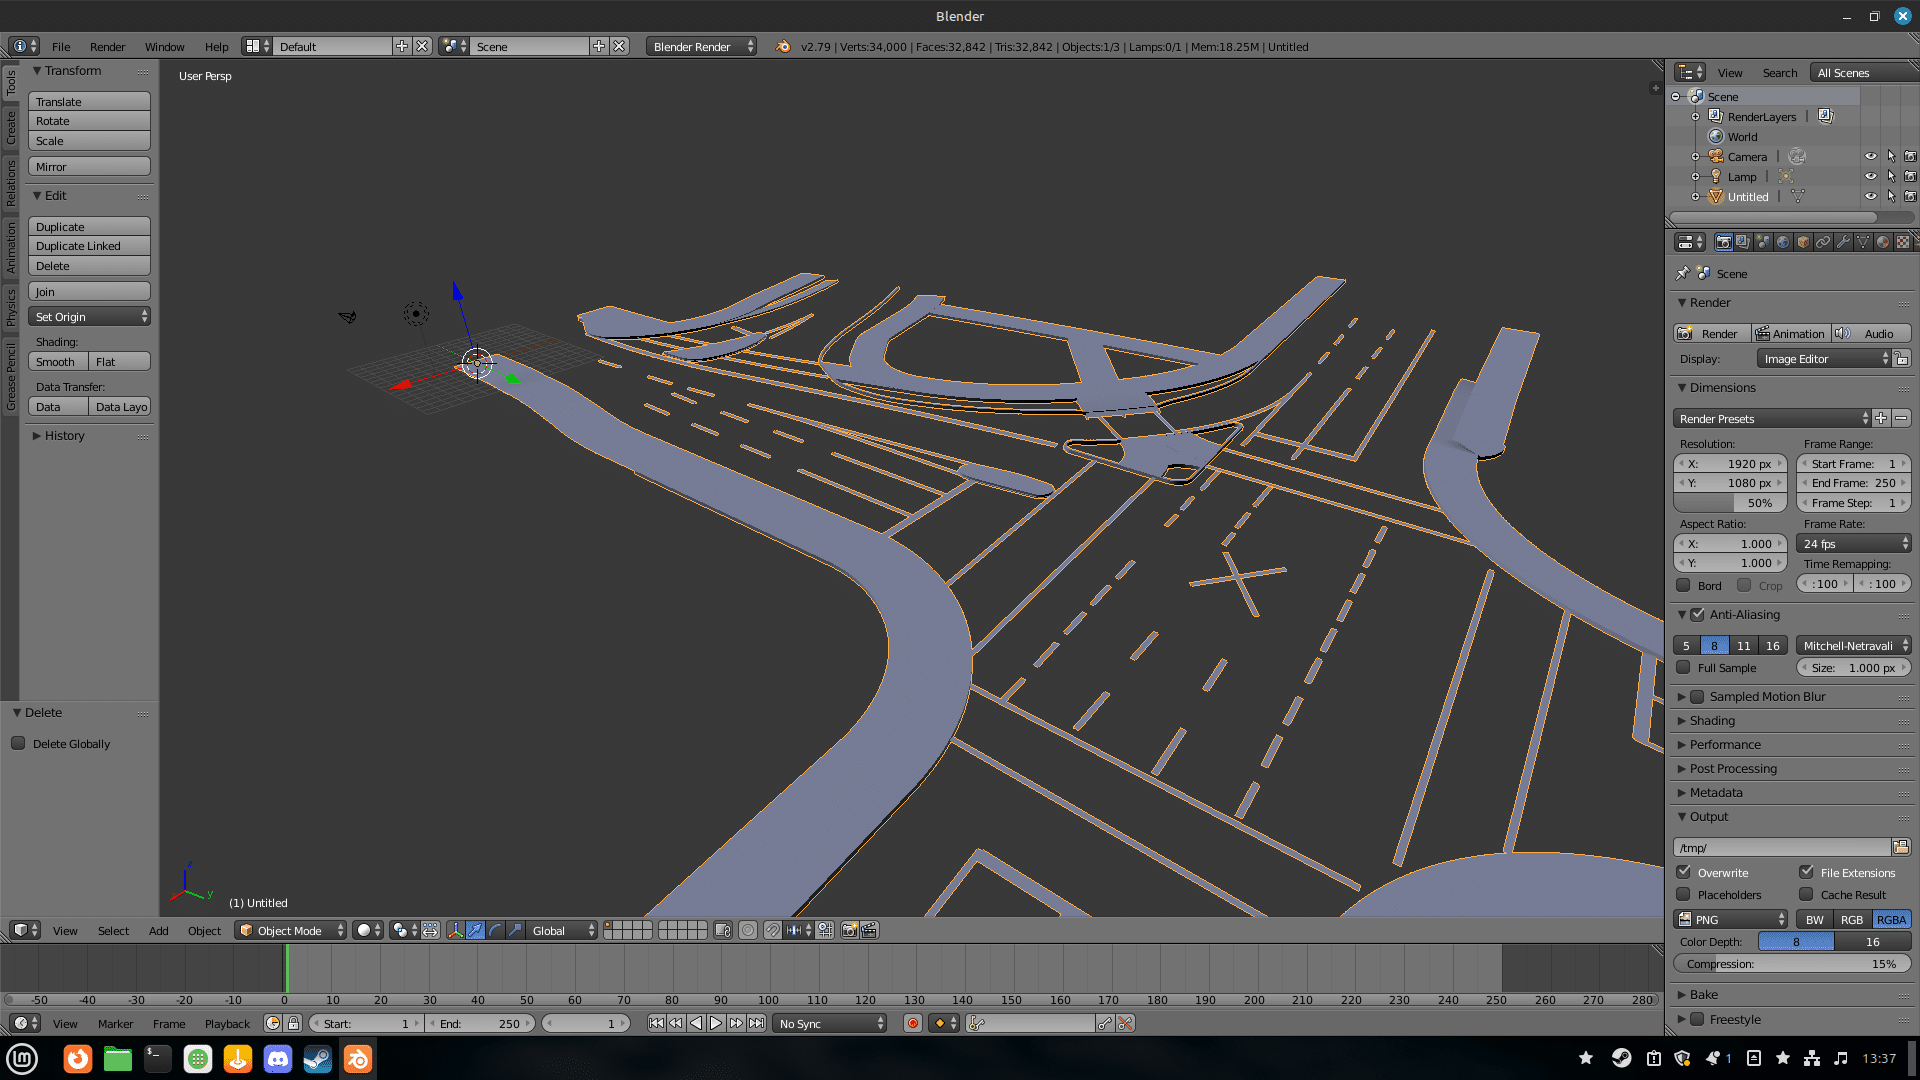Screen dimensions: 1920x1080
Task: Expand the Performance panel
Action: 1725,744
